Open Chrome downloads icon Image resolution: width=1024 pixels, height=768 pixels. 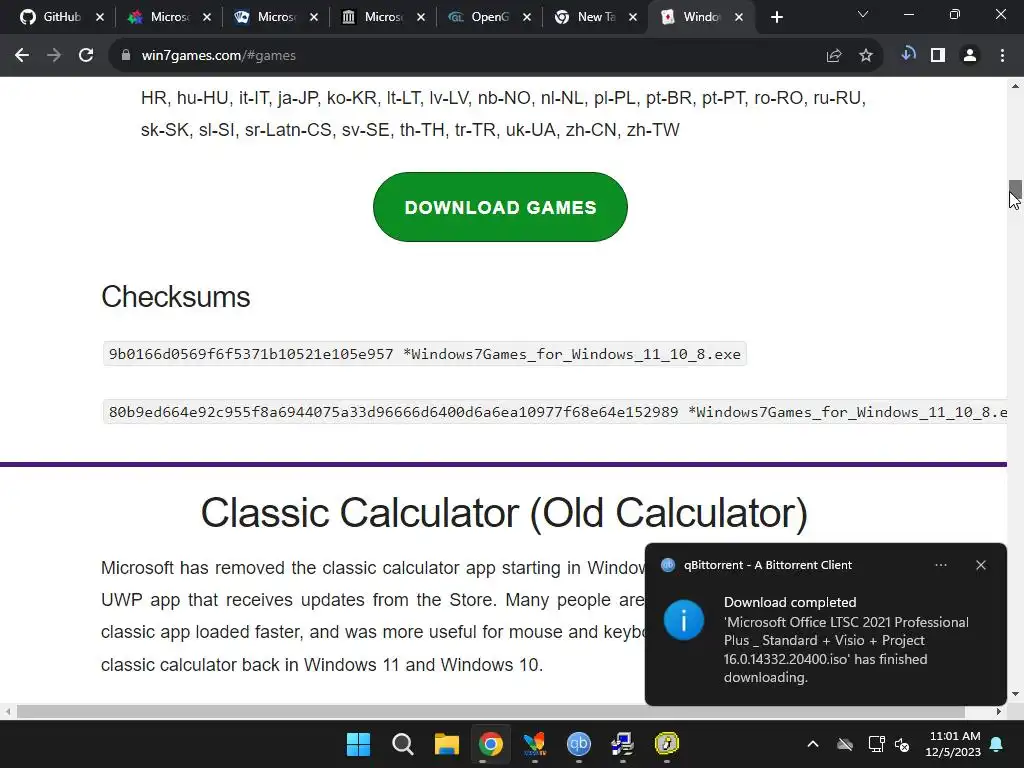point(908,55)
